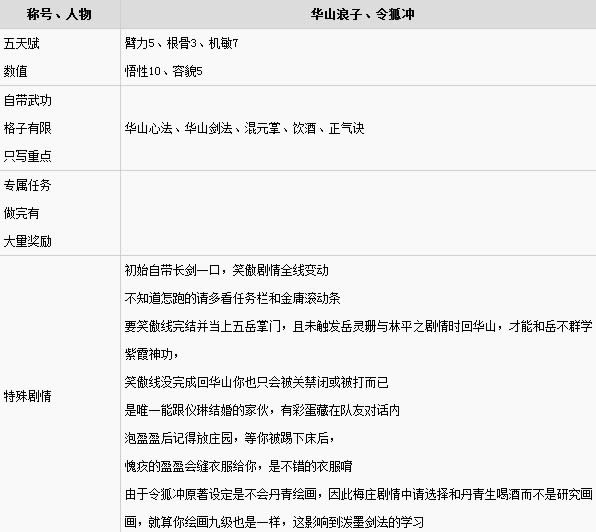Select the 华山心法、华山剑法 martial arts list
Viewport: 596px width, 532px height.
point(244,128)
